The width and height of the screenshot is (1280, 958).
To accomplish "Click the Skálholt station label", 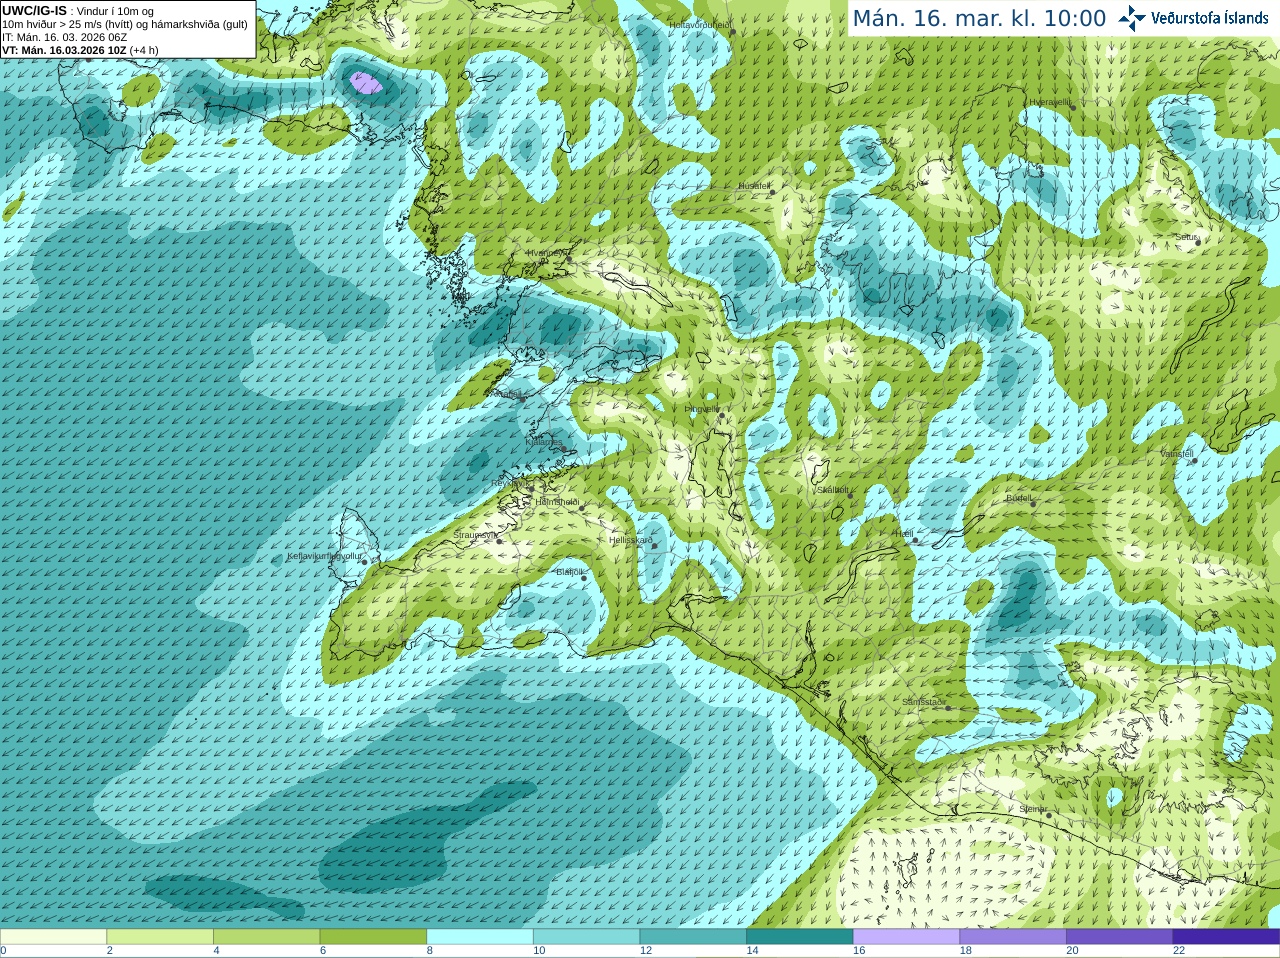I will [832, 490].
